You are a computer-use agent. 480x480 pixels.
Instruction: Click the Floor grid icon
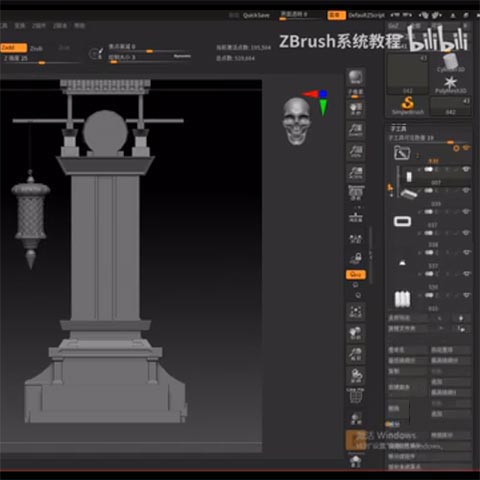[x=356, y=217]
